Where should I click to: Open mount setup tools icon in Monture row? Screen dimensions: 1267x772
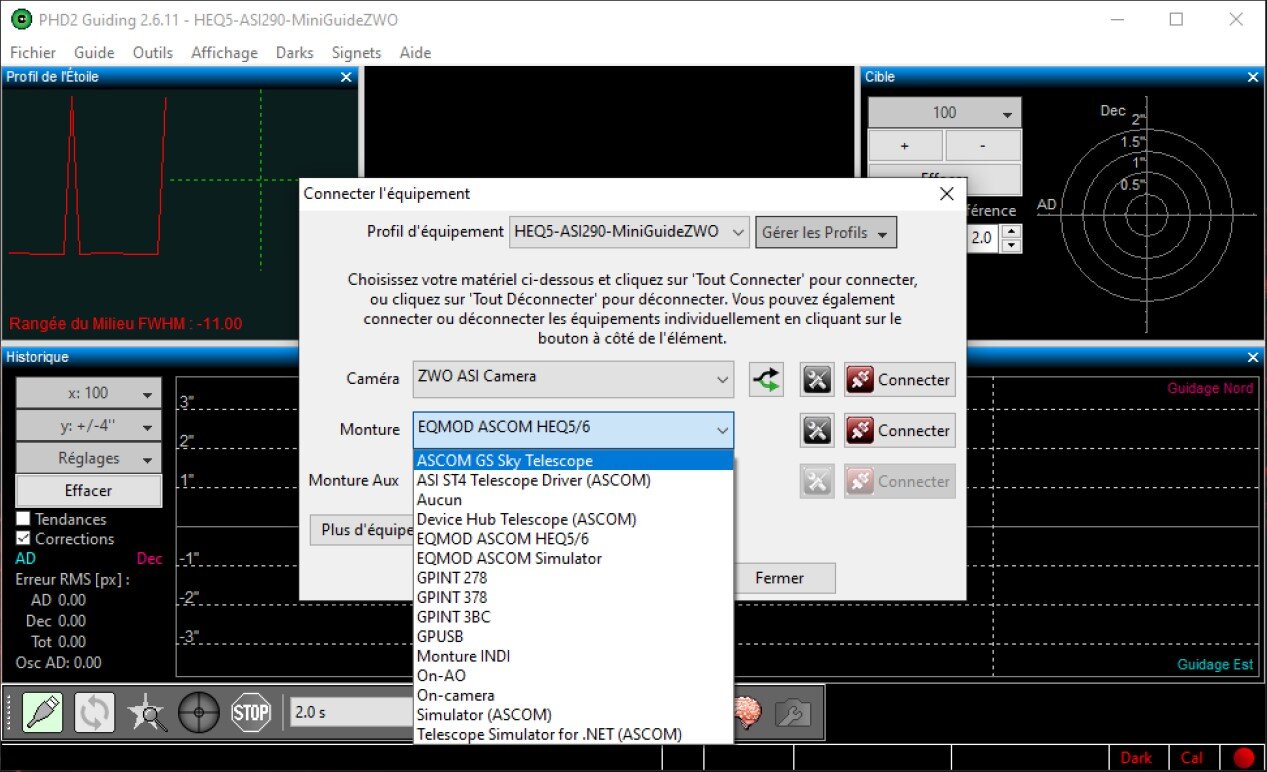pyautogui.click(x=817, y=430)
